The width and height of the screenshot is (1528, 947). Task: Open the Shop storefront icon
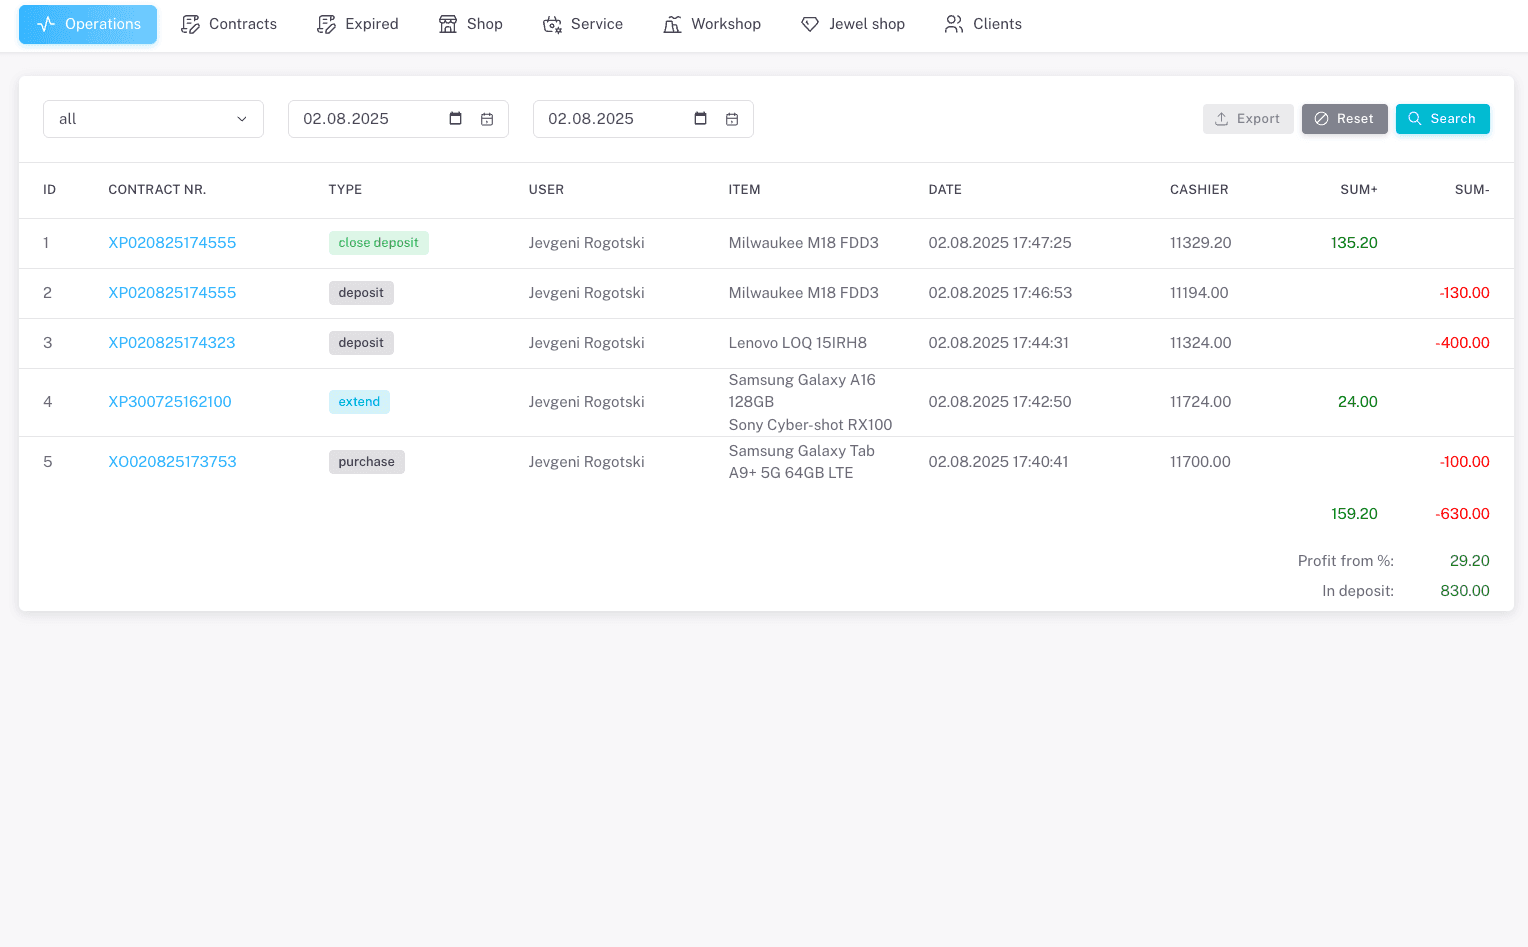click(x=447, y=23)
